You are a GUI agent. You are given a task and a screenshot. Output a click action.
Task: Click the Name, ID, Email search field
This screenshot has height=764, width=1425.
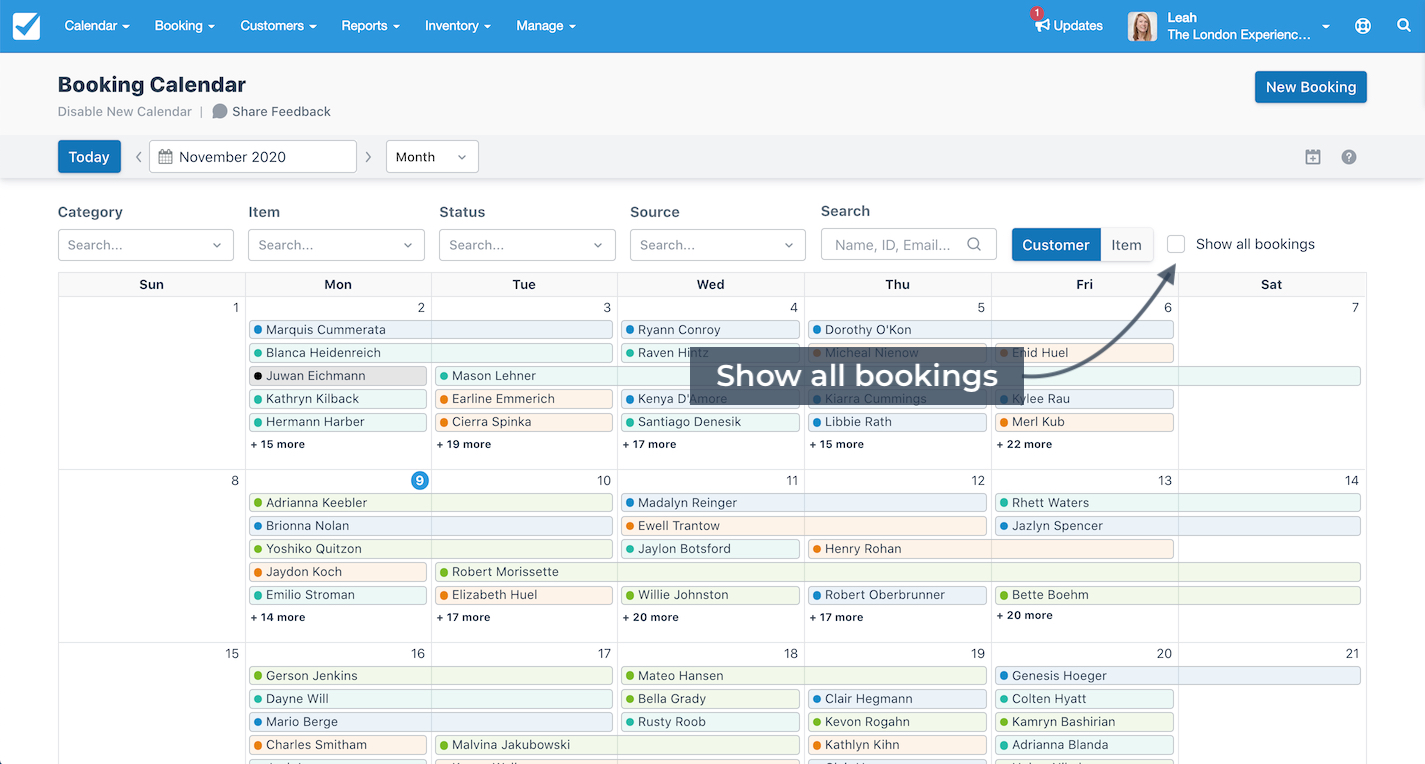pos(909,244)
